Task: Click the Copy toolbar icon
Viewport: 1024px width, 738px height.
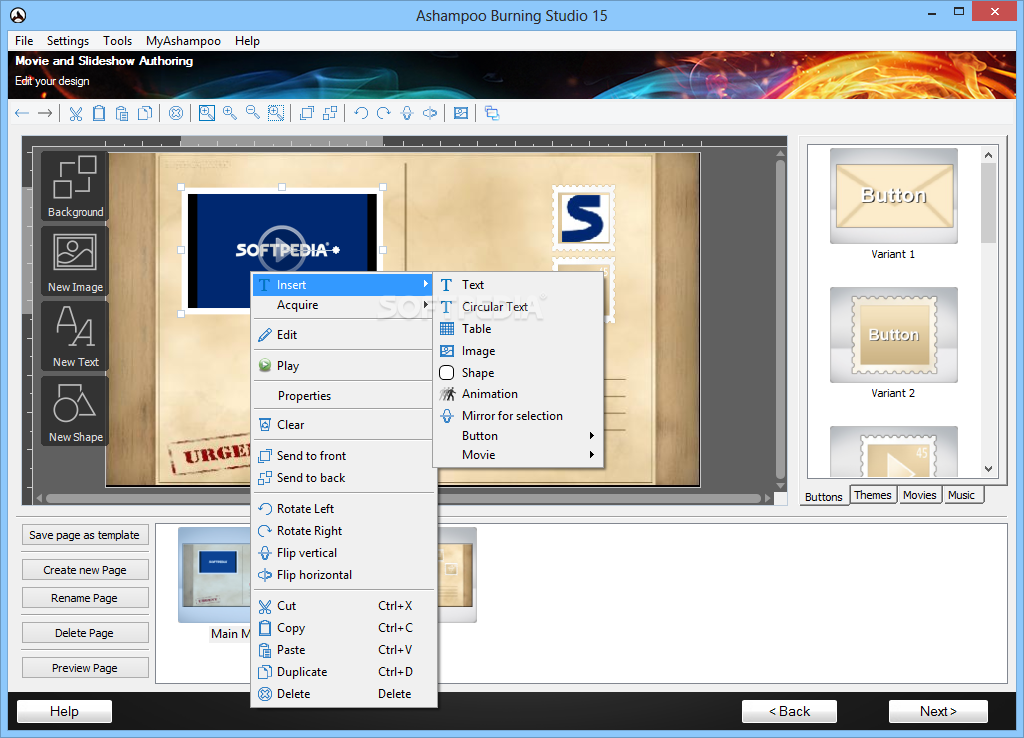Action: point(99,114)
